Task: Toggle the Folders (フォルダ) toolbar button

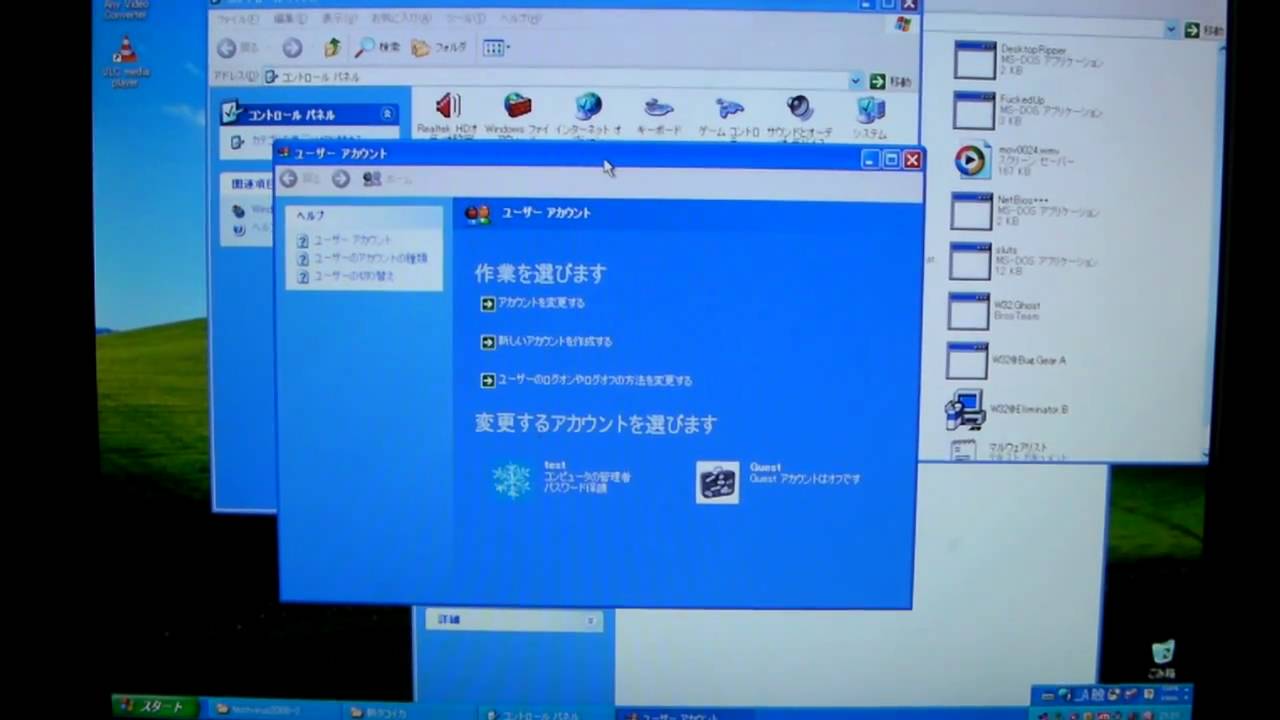Action: click(x=439, y=47)
